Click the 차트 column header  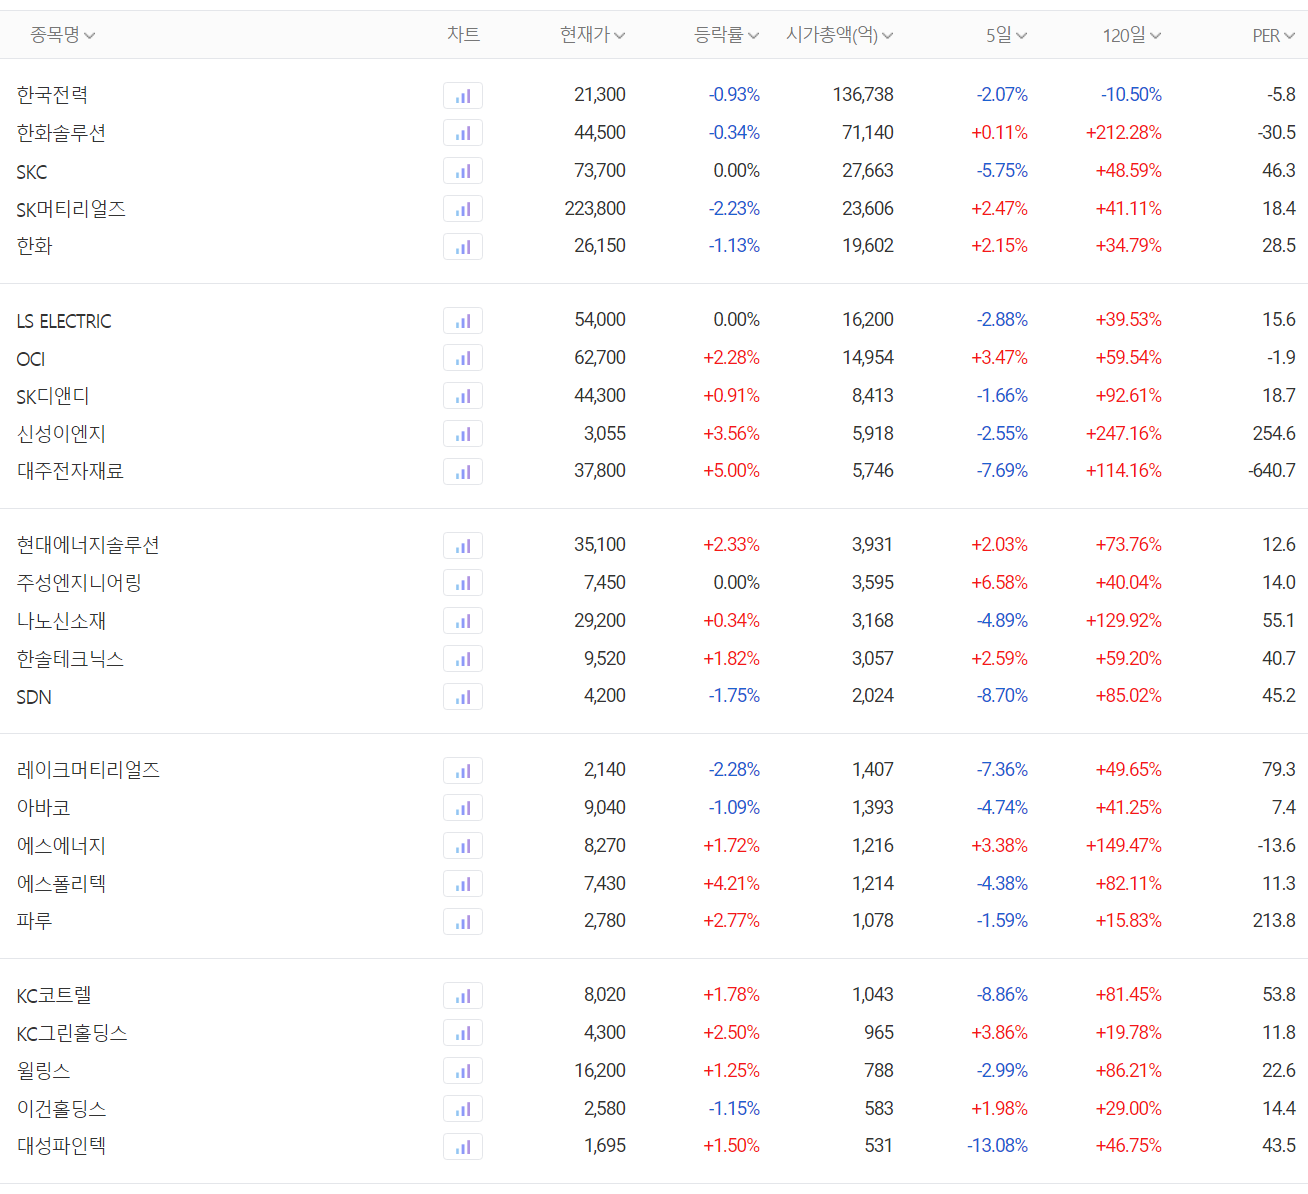point(463,35)
